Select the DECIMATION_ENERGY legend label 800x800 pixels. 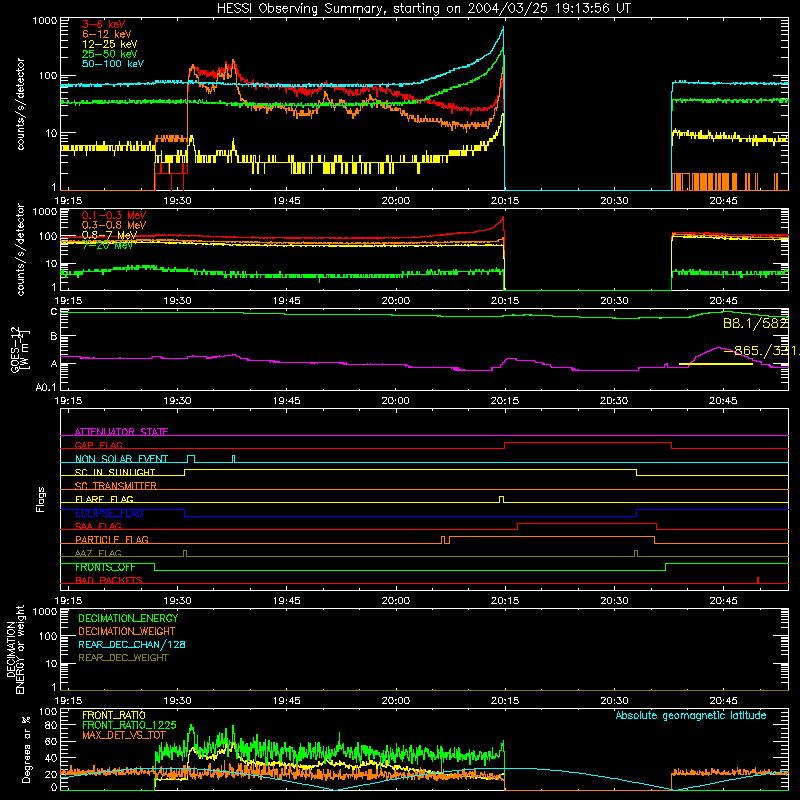(128, 618)
